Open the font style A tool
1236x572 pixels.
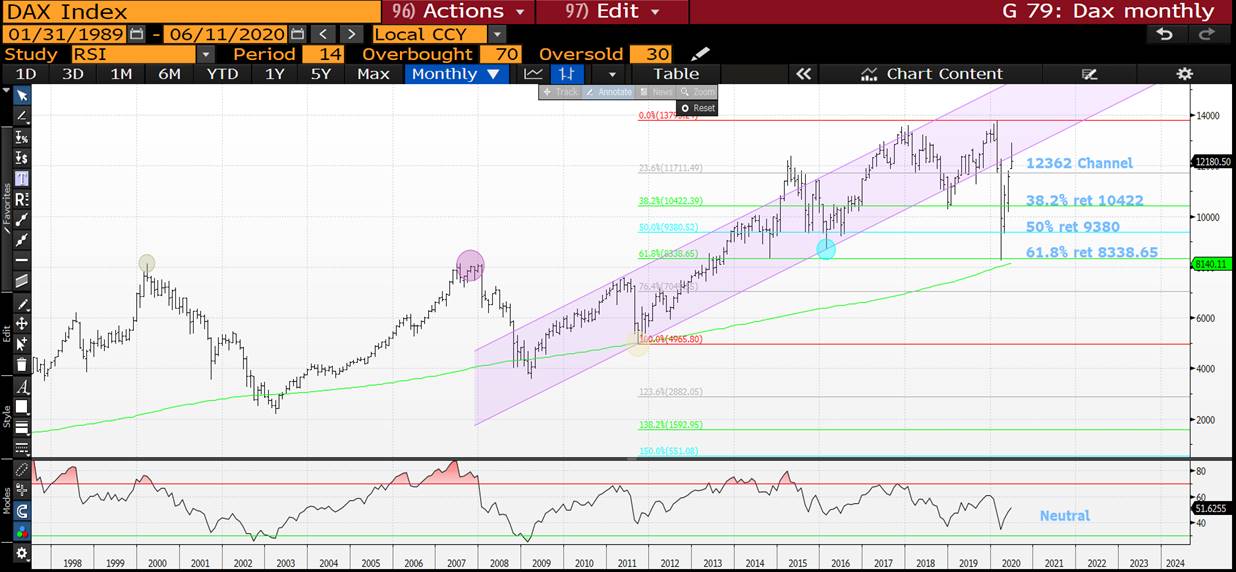(x=22, y=386)
